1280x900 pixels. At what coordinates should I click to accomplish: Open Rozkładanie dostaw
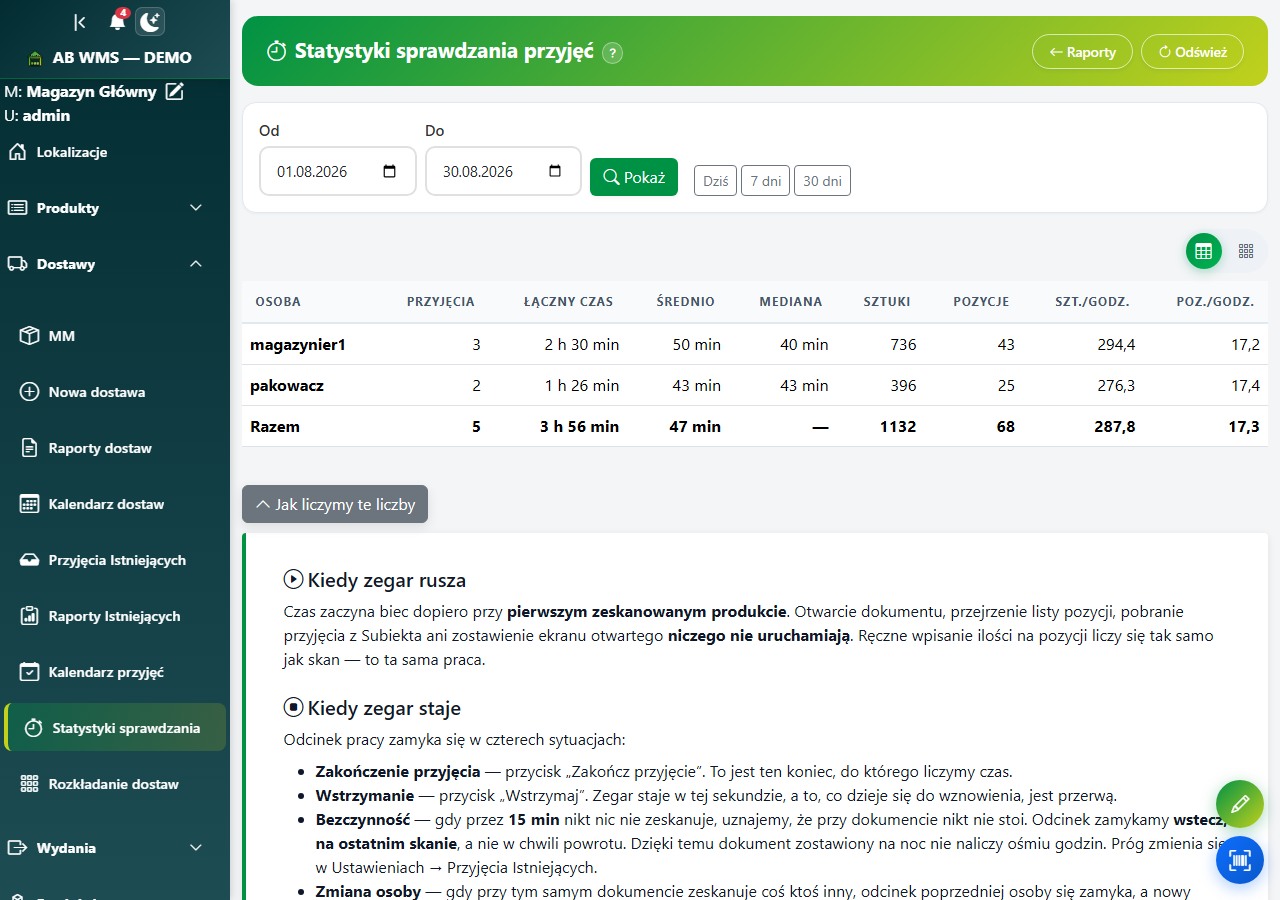click(x=115, y=784)
